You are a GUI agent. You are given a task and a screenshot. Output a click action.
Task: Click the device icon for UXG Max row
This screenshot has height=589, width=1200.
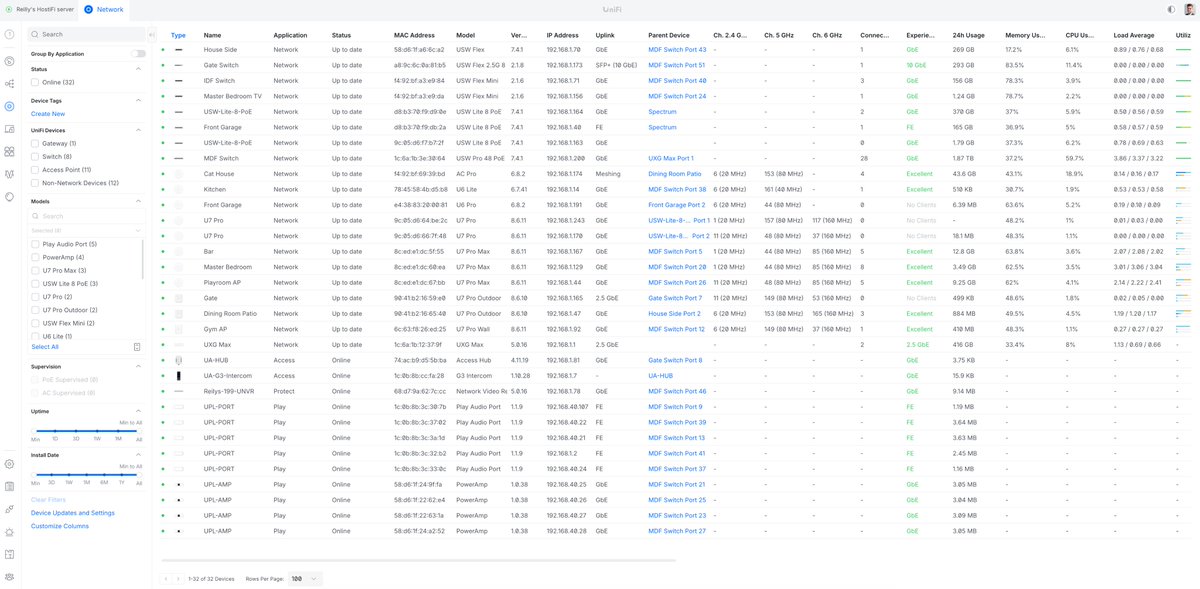point(179,345)
